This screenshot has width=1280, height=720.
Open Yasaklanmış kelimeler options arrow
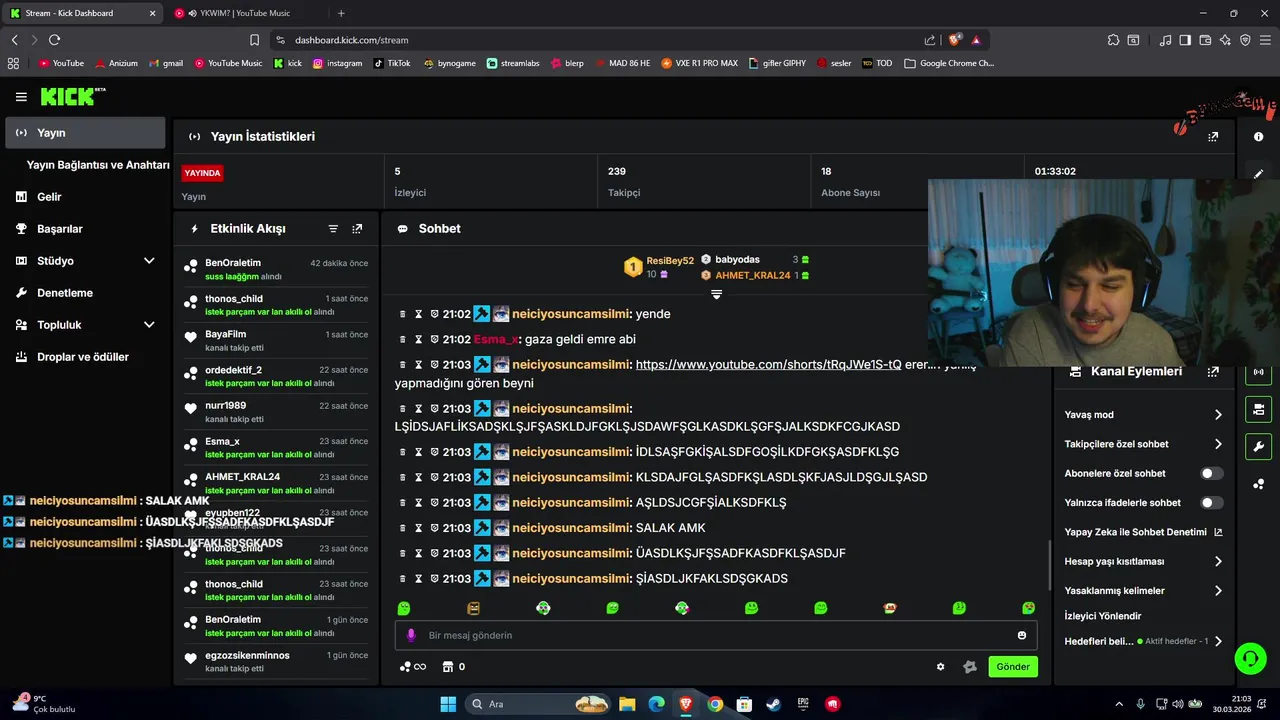[1218, 591]
